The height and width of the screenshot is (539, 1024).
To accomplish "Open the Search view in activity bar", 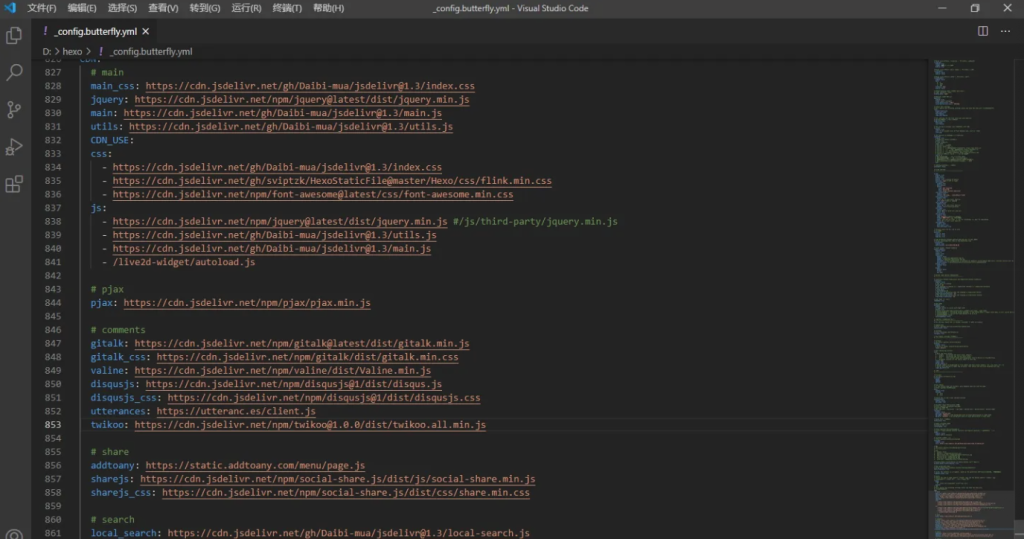I will pos(14,73).
